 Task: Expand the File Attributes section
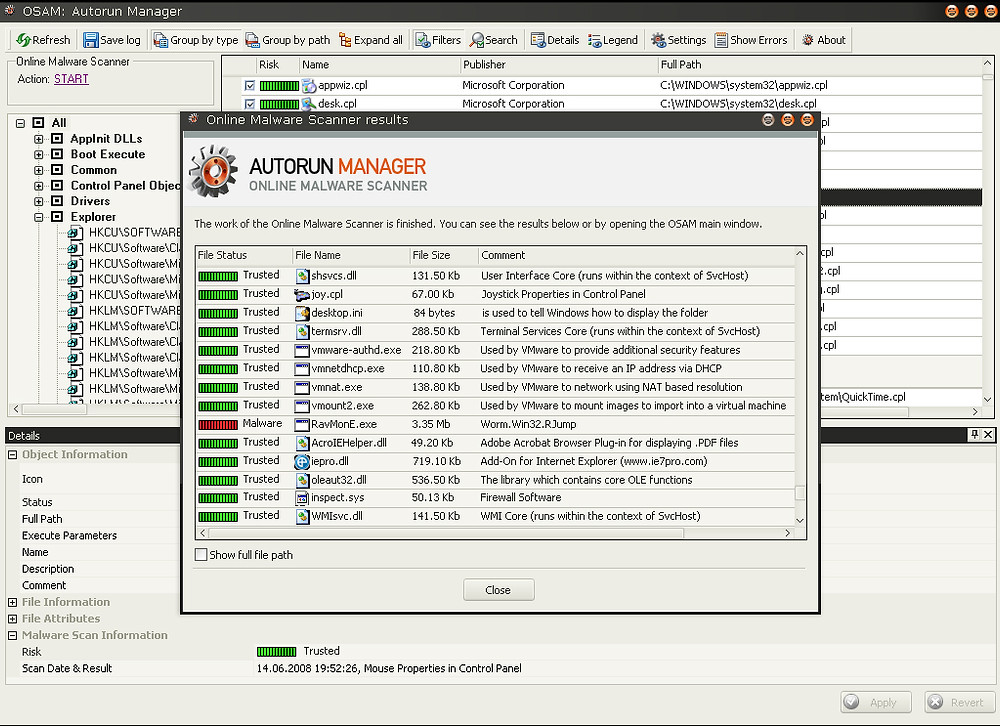(12, 619)
